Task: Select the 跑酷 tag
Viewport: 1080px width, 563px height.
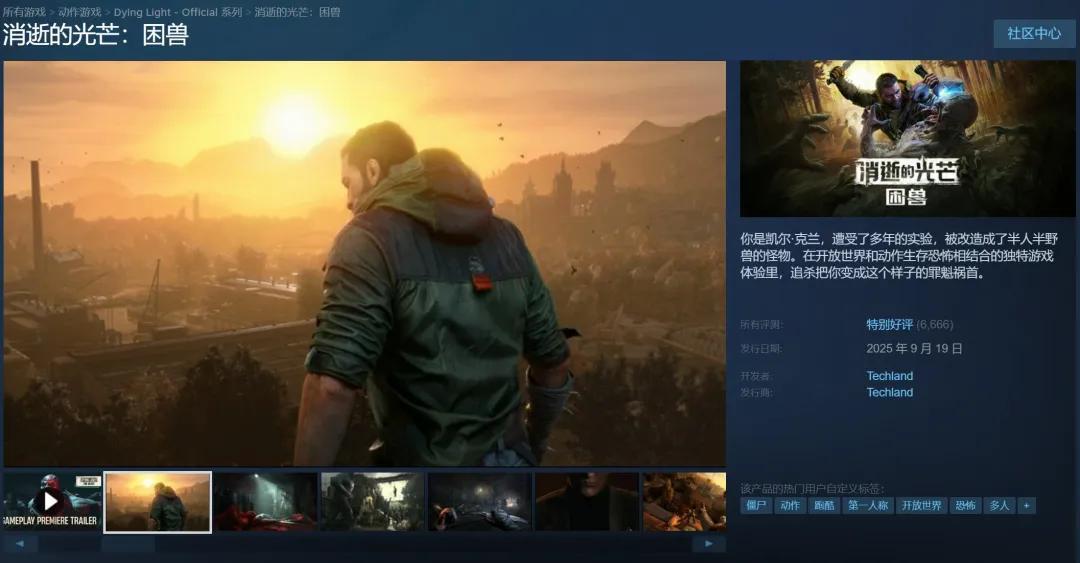Action: click(x=824, y=506)
